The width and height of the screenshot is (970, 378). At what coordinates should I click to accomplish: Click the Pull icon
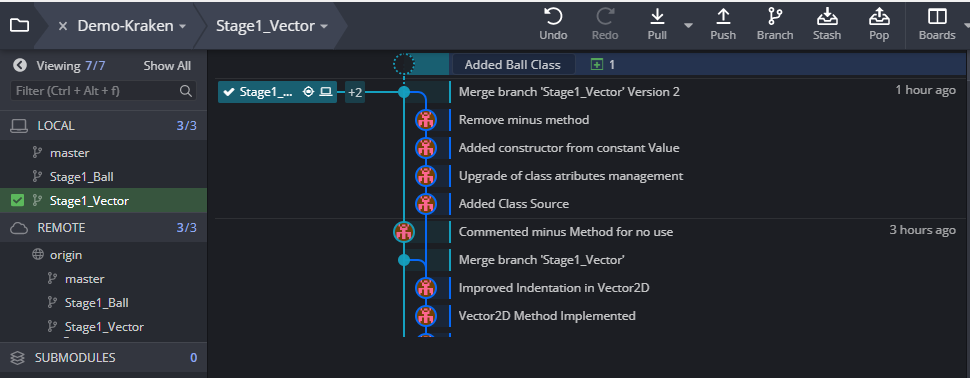click(657, 17)
